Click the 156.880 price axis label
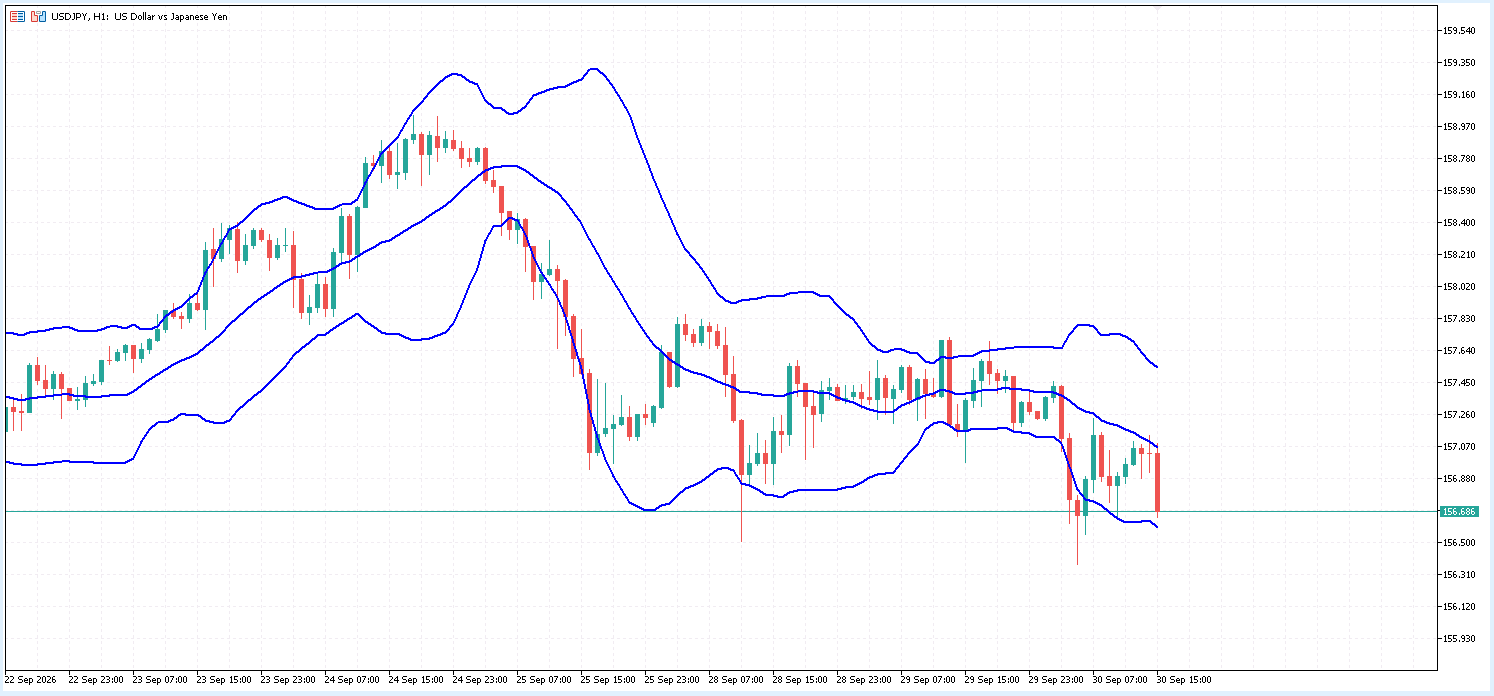The image size is (1494, 696). pos(1459,479)
